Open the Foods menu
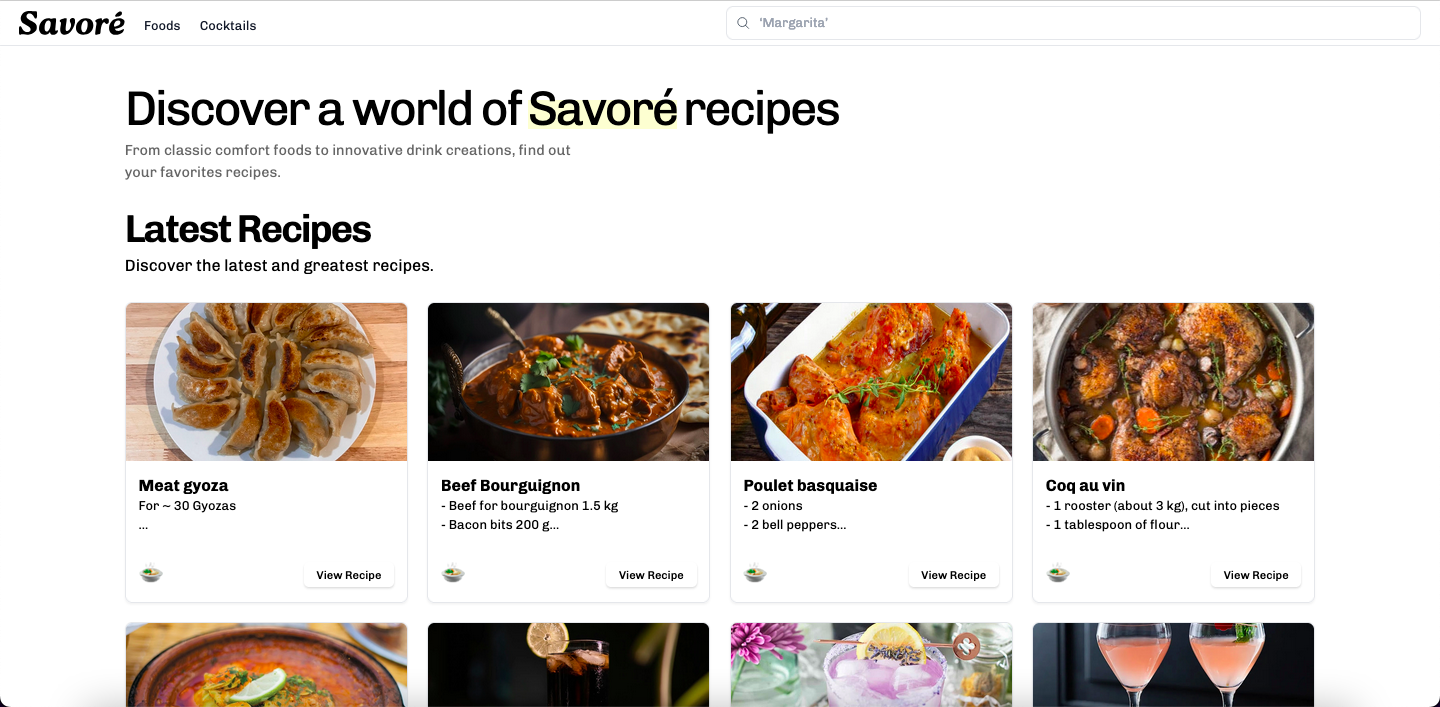 tap(162, 26)
